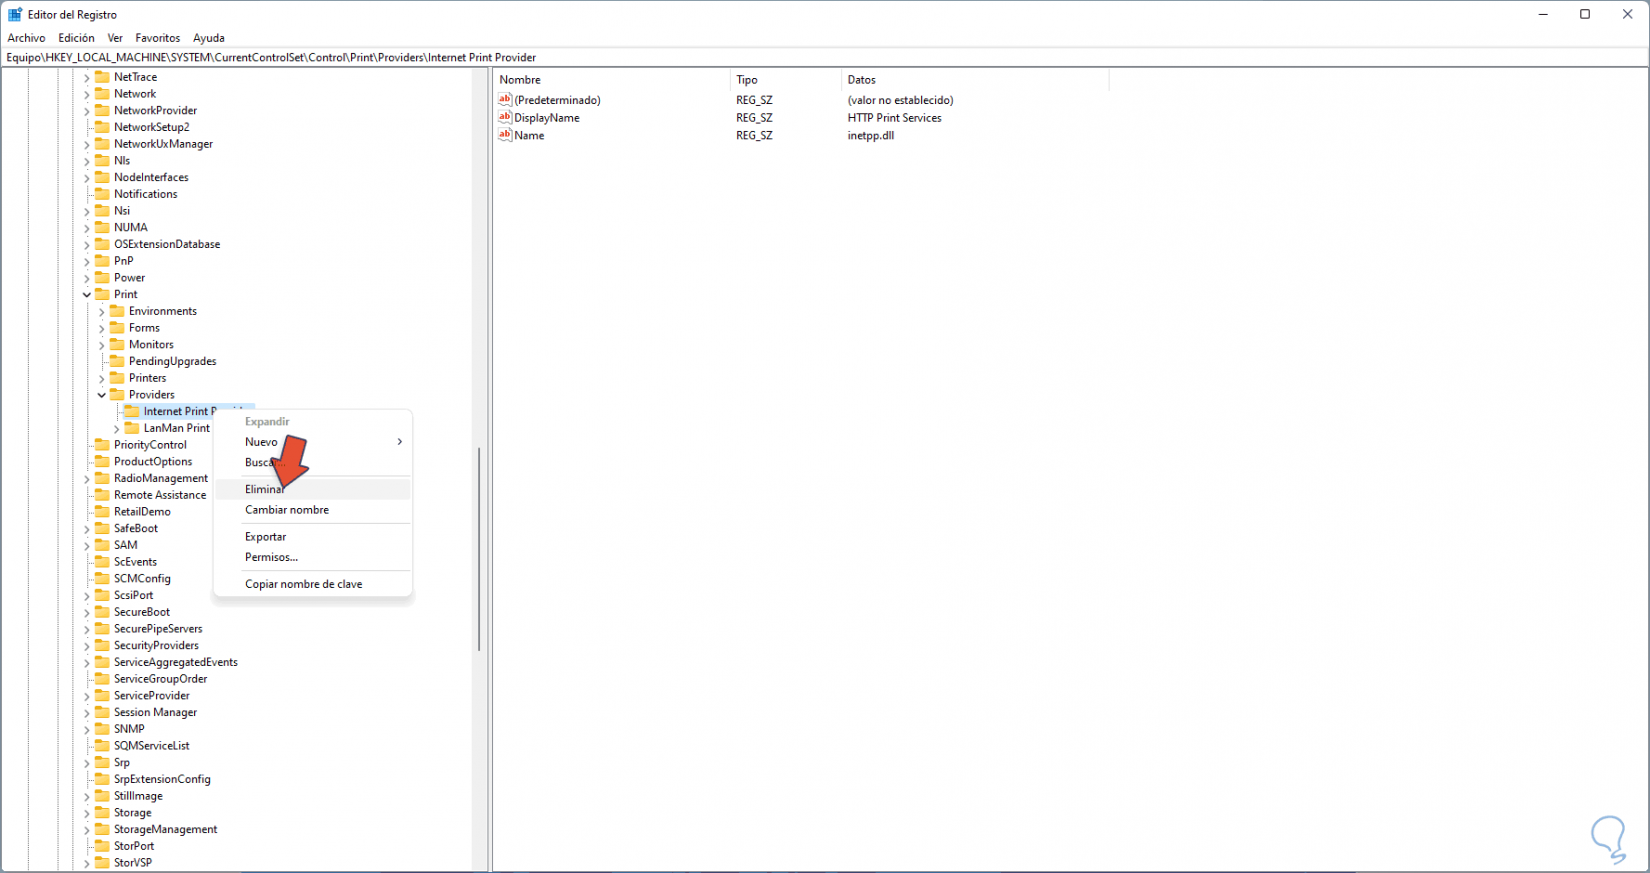Select the Name value row label
Viewport: 1650px width, 873px height.
point(529,136)
